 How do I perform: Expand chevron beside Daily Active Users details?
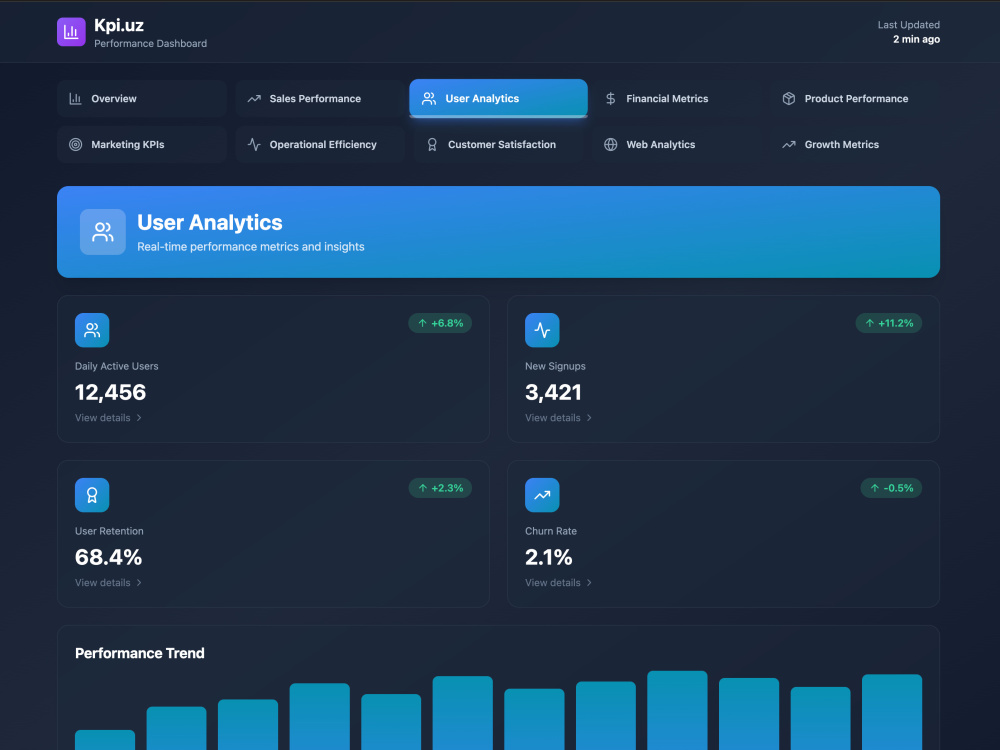139,418
